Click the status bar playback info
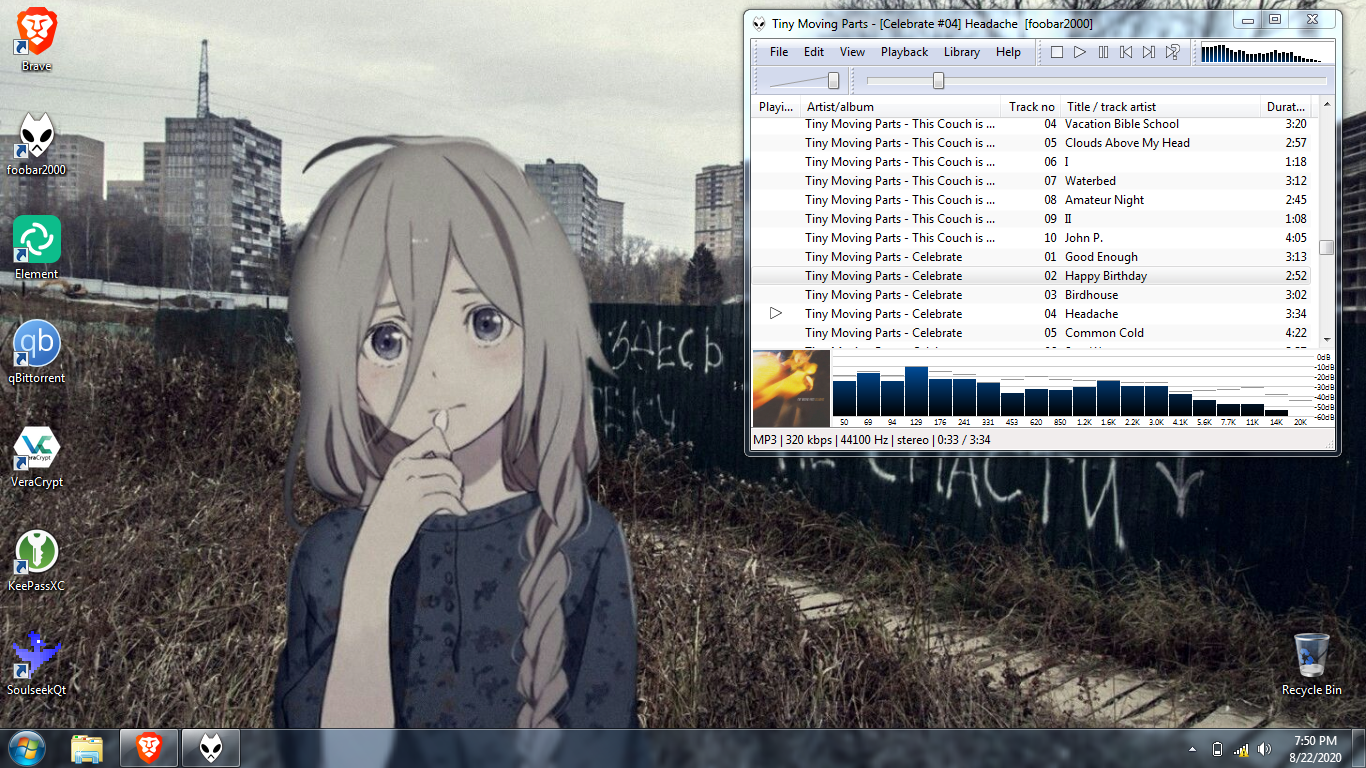Image resolution: width=1366 pixels, height=768 pixels. [x=871, y=440]
